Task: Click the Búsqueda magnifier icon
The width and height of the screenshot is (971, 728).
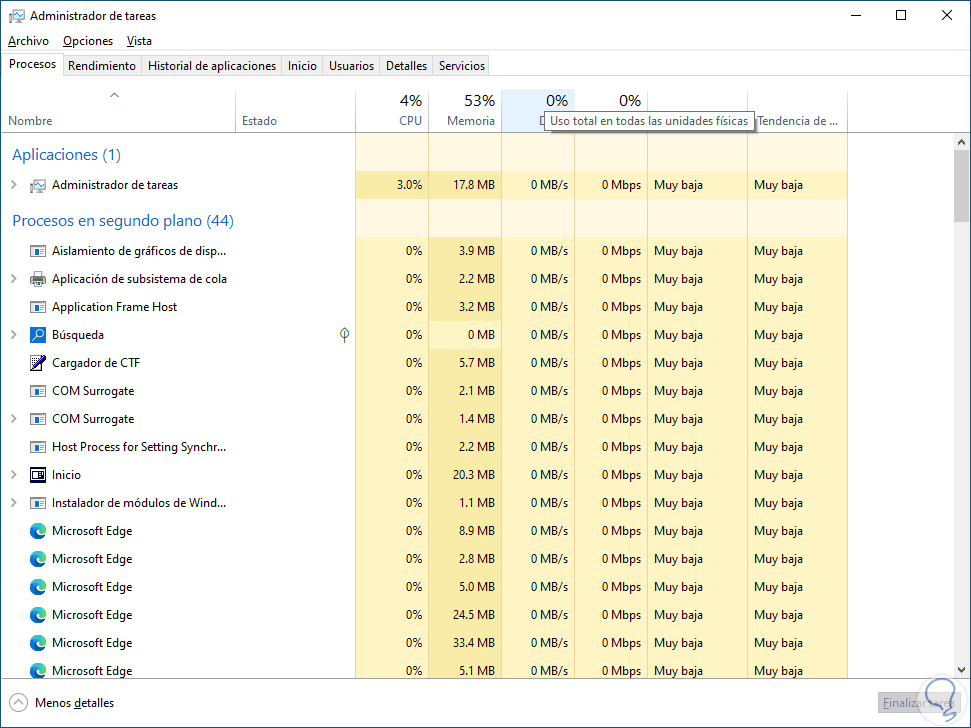Action: point(38,335)
